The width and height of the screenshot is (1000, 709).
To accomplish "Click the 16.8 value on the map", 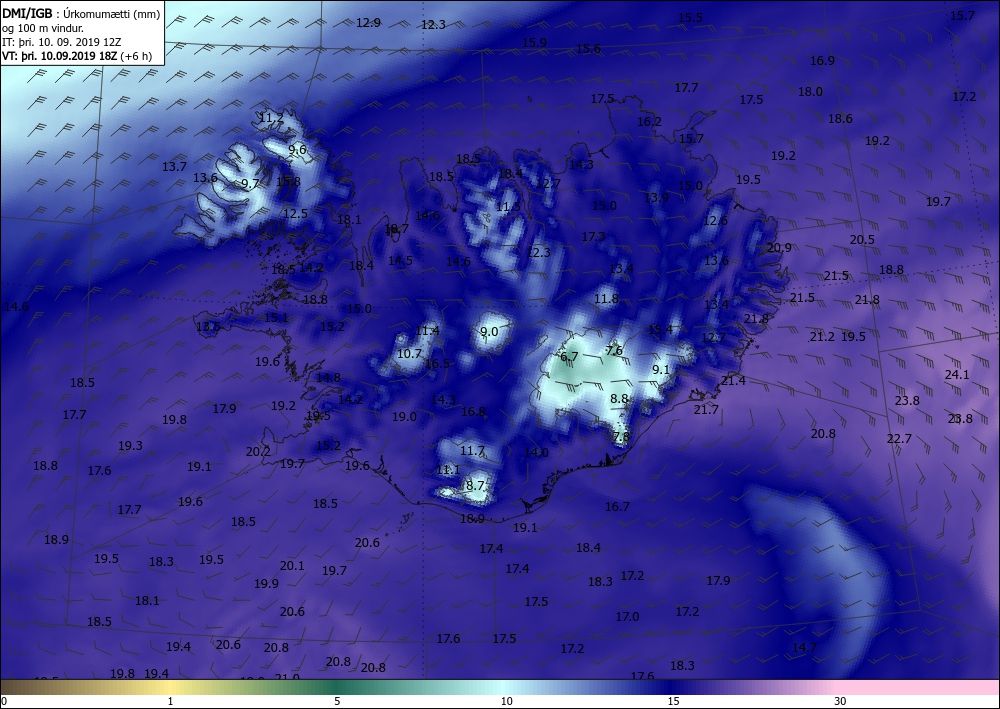I will pos(473,412).
